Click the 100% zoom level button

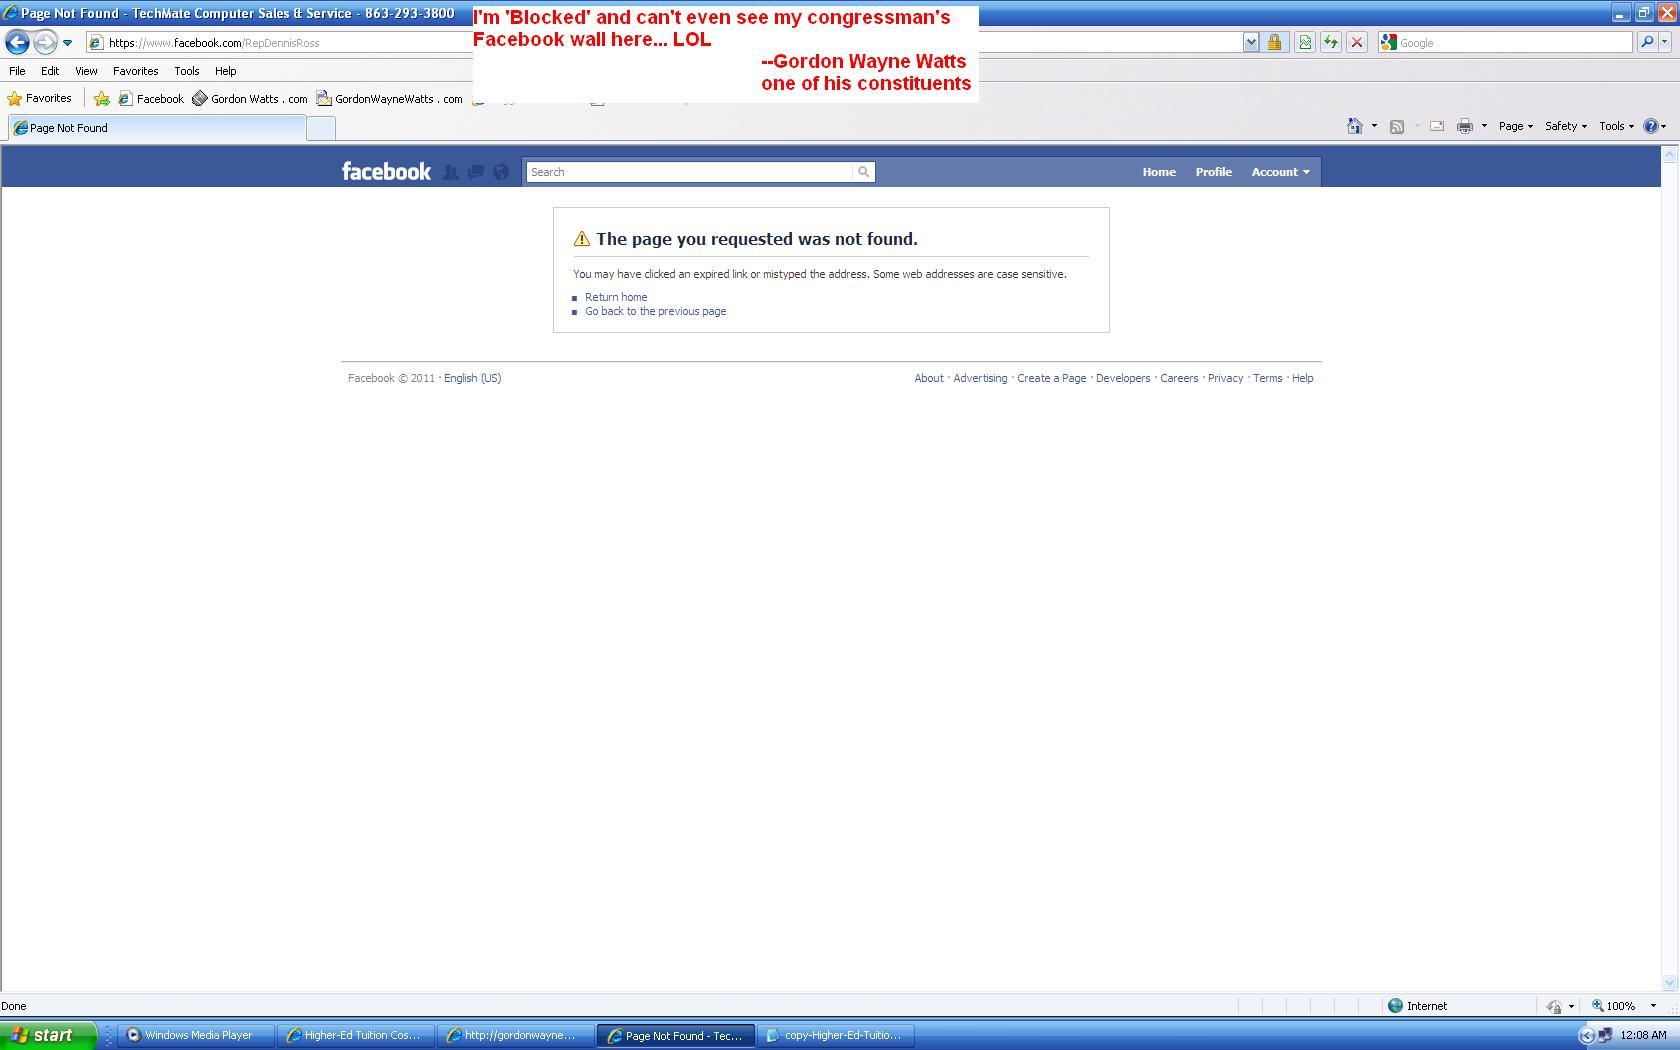[x=1614, y=1006]
